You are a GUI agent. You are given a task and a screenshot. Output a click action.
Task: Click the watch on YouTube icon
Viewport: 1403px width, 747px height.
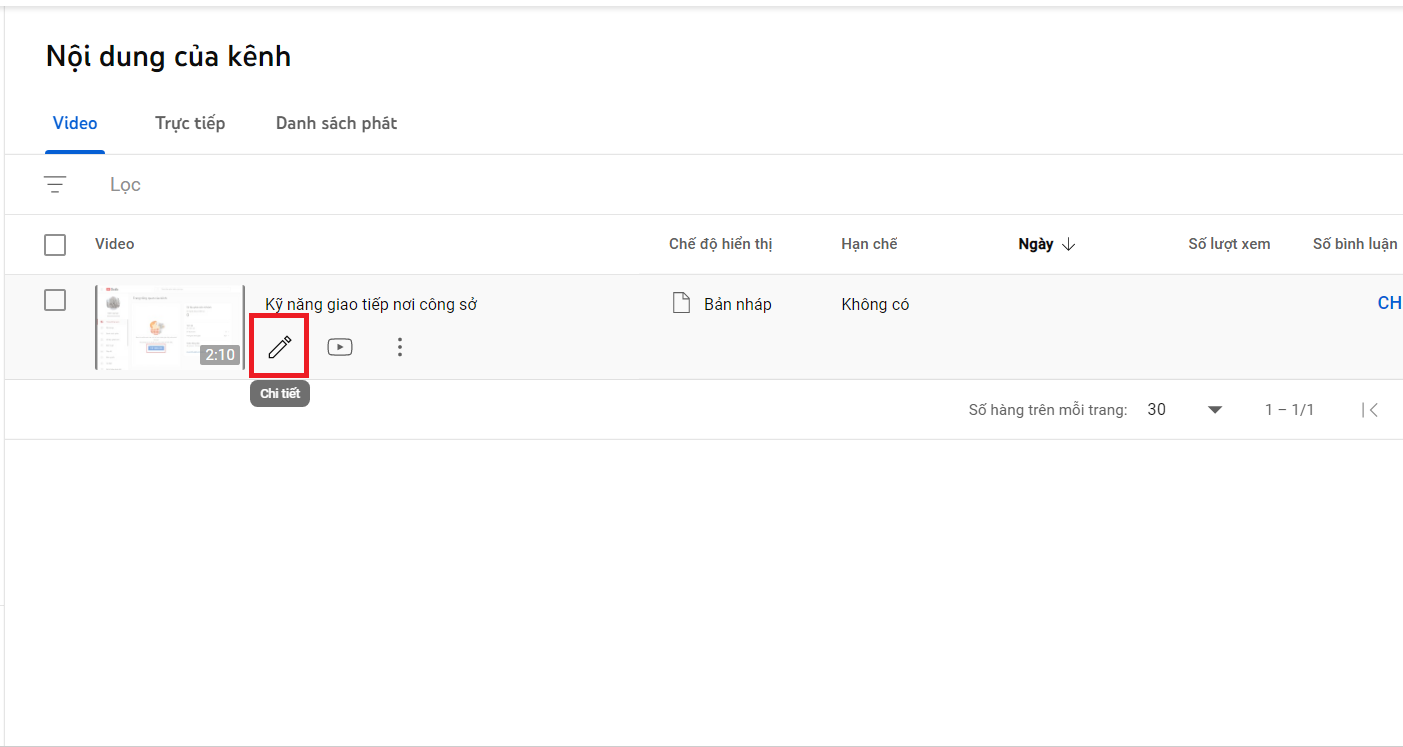click(x=340, y=347)
